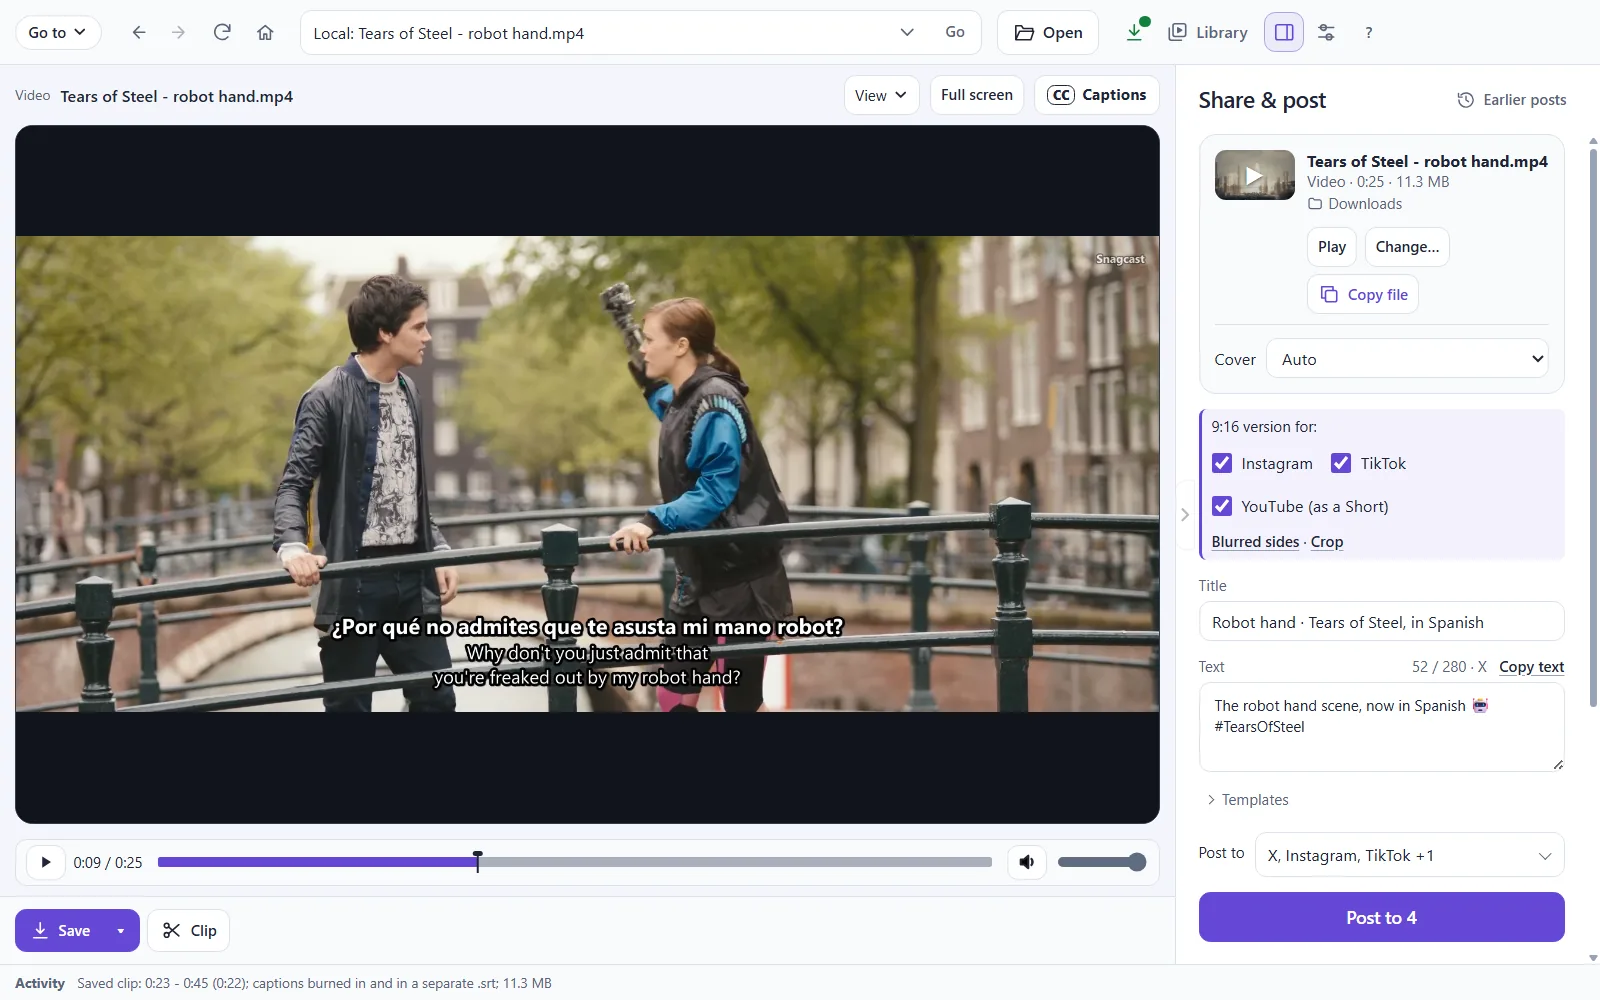
Task: Open the Go to dropdown
Action: 58,33
